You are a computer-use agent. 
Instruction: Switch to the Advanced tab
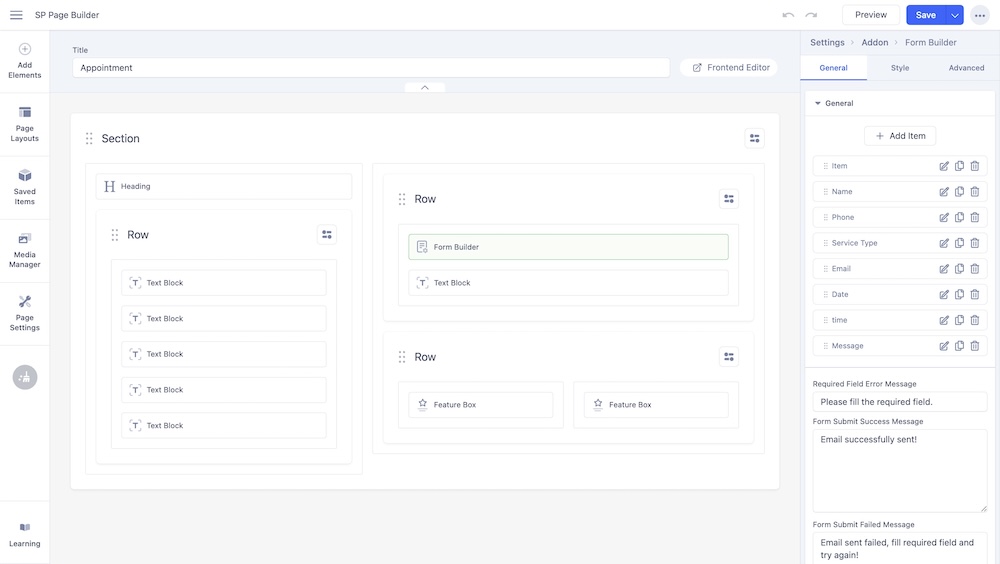tap(966, 68)
